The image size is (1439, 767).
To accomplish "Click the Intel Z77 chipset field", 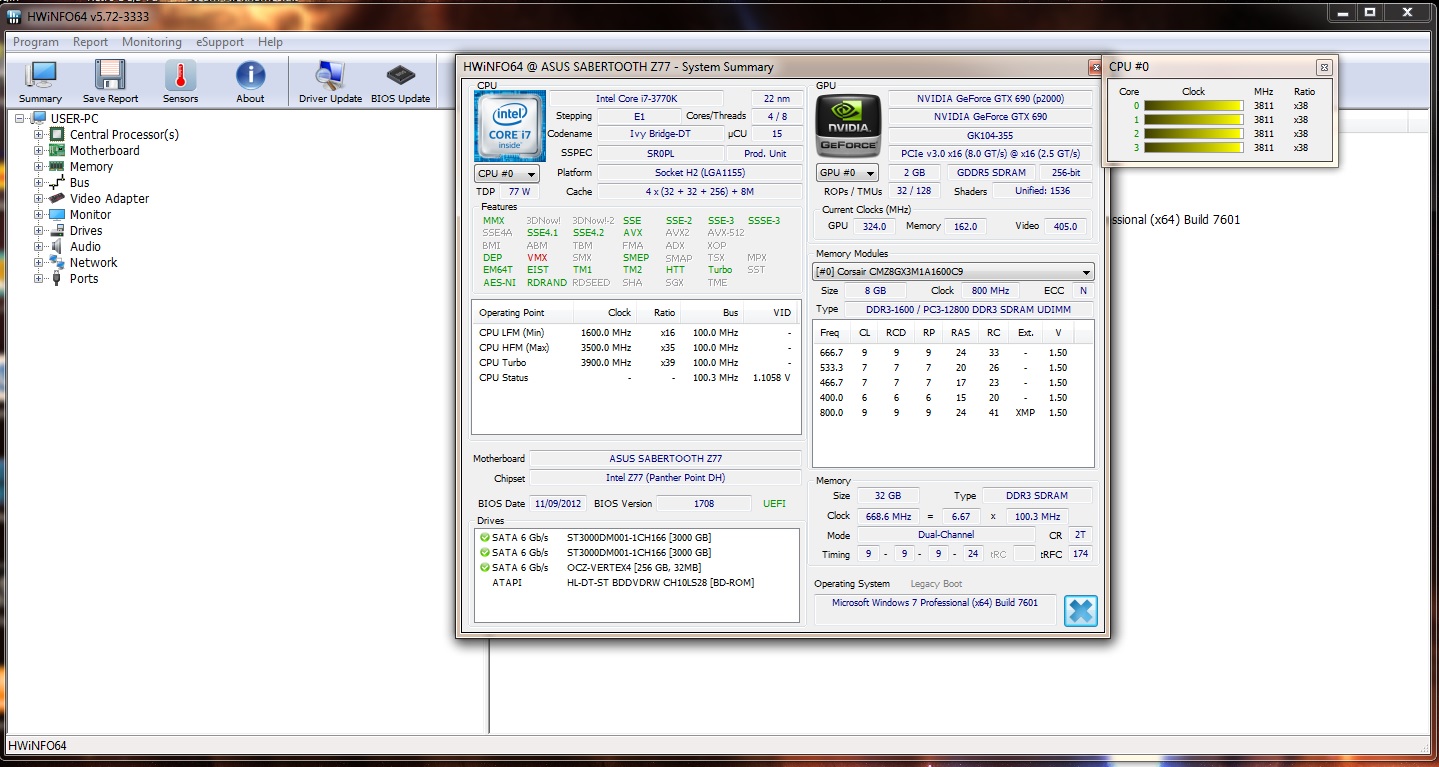I will [x=665, y=478].
